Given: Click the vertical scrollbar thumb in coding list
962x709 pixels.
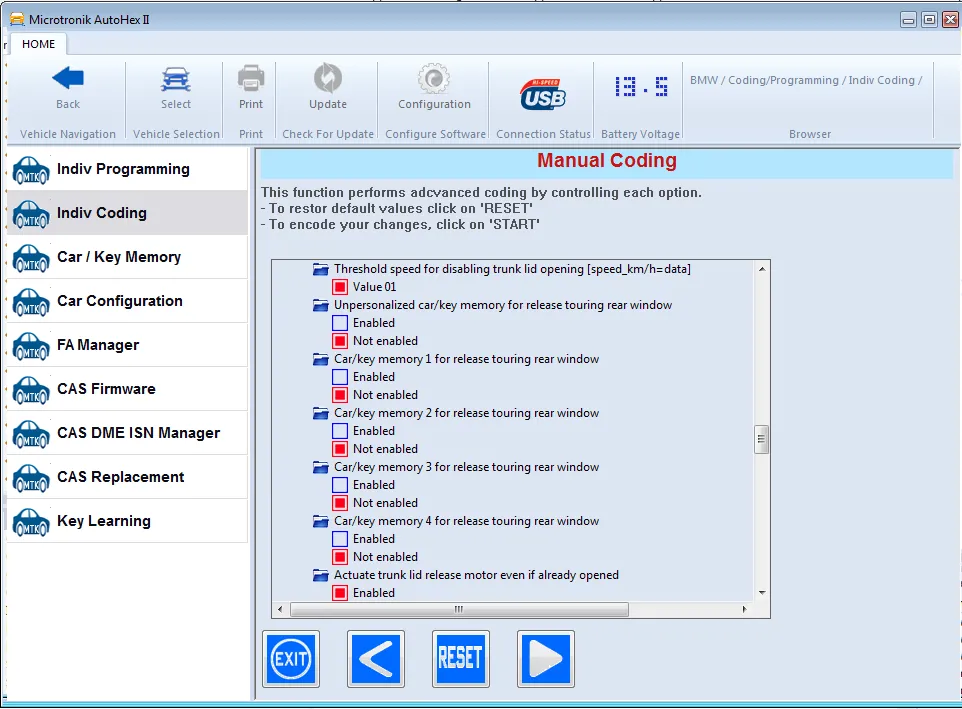Looking at the screenshot, I should tap(761, 439).
